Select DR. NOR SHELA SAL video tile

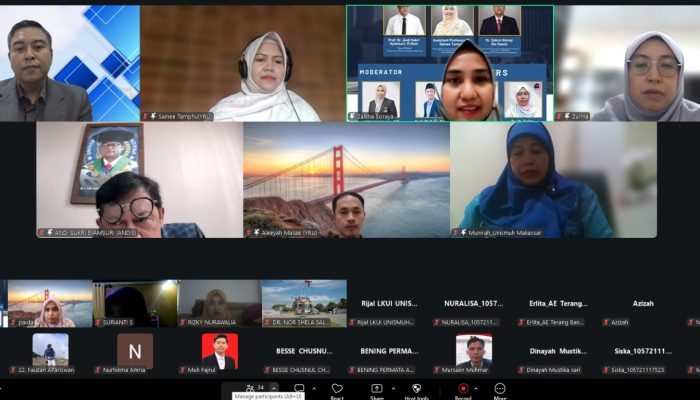pos(304,304)
